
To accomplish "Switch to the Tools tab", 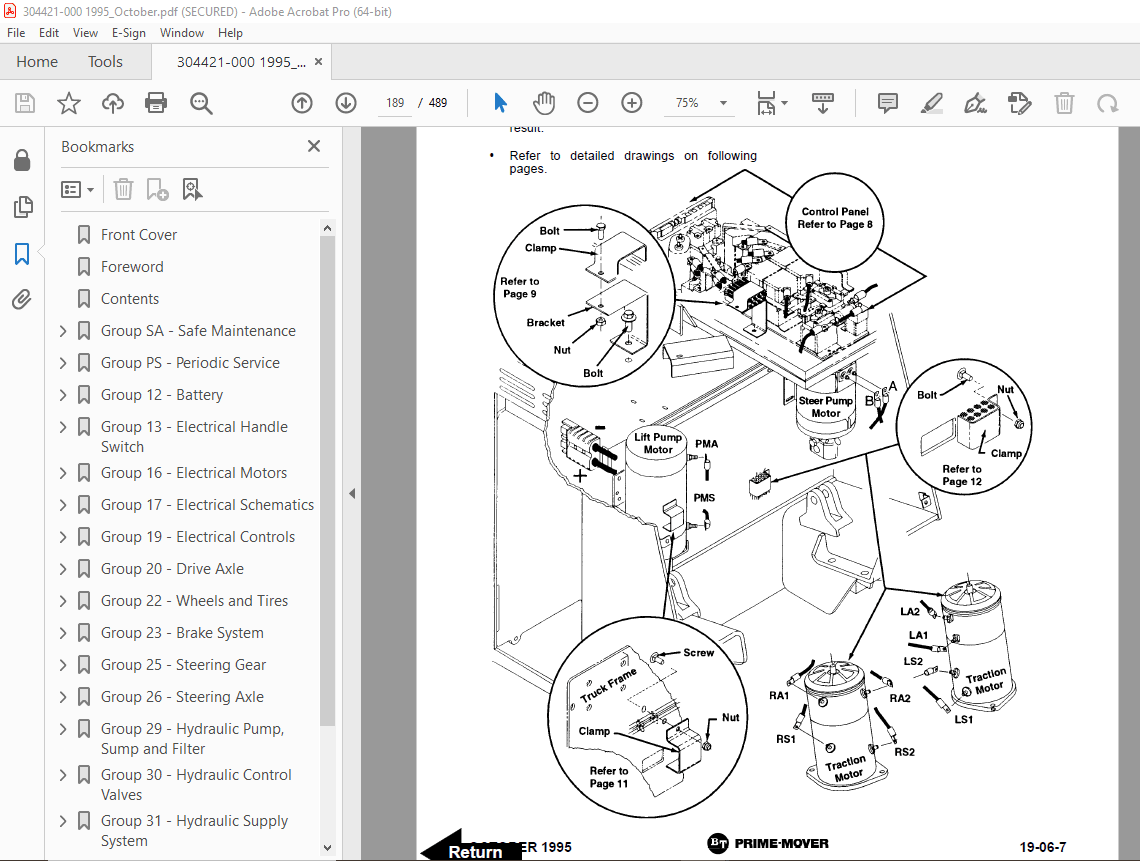I will click(105, 62).
